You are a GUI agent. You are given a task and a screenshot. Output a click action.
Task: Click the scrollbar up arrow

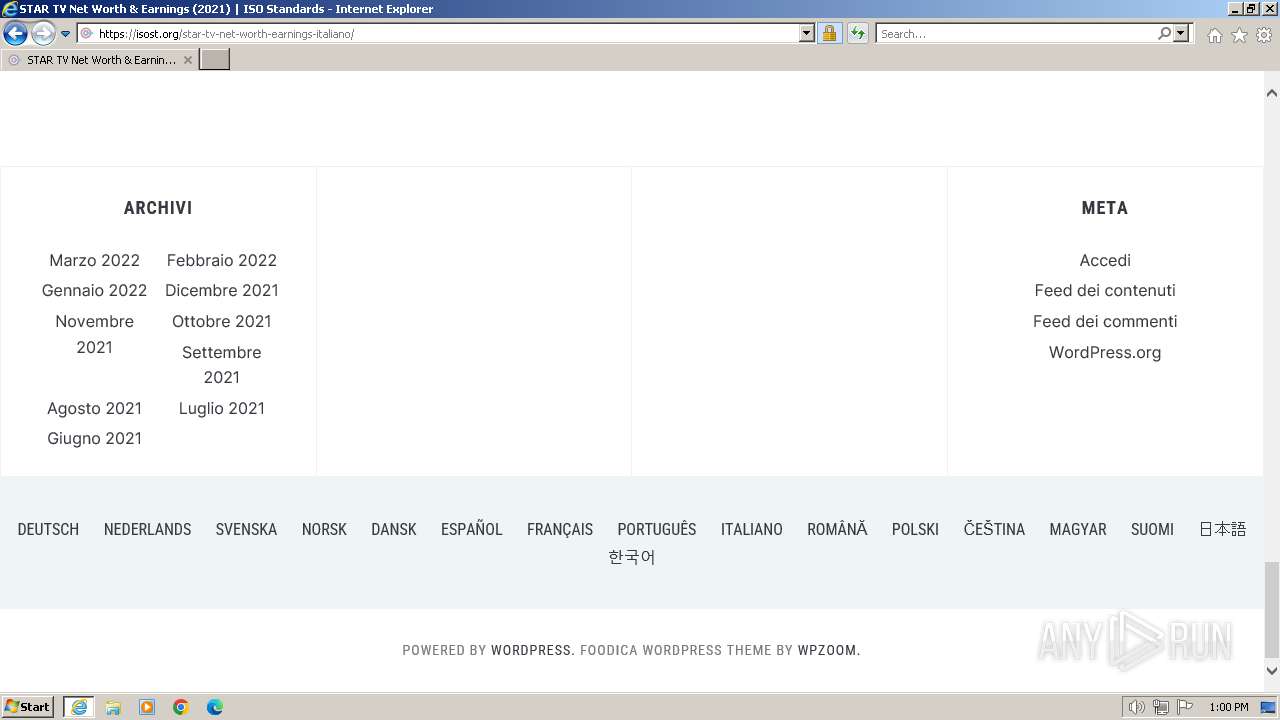[1272, 93]
